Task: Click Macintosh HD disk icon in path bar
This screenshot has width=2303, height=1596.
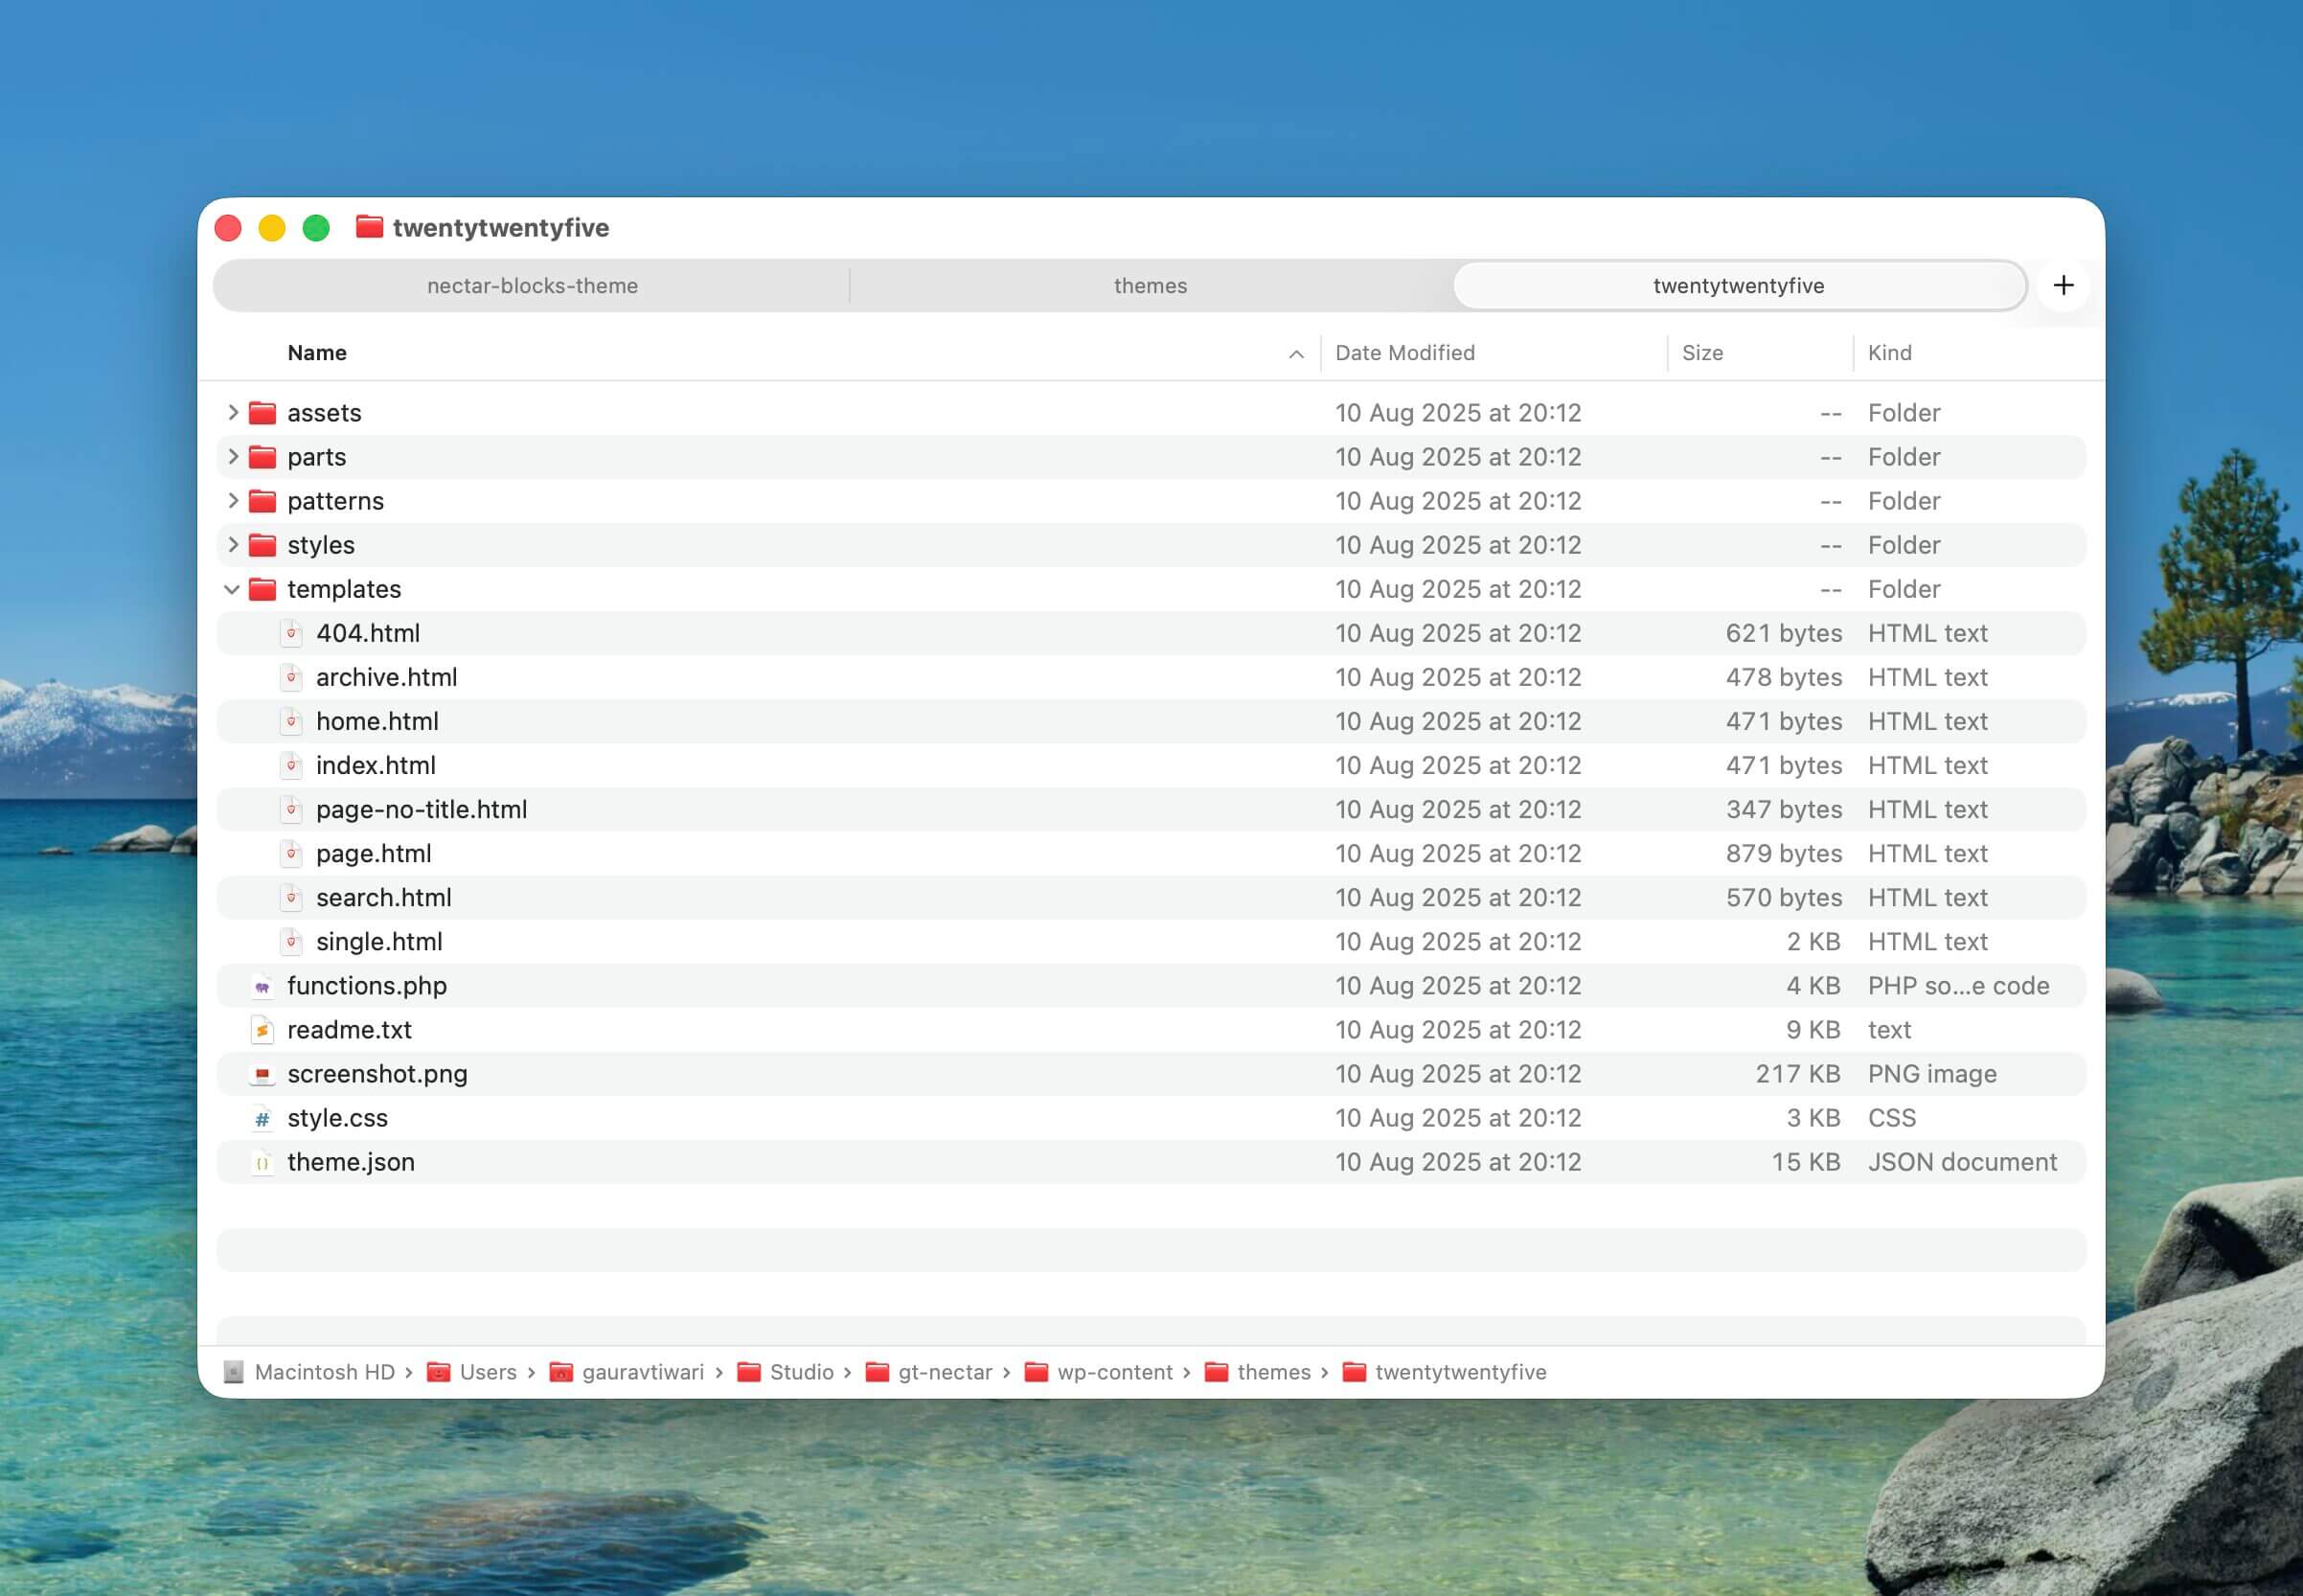Action: click(233, 1372)
